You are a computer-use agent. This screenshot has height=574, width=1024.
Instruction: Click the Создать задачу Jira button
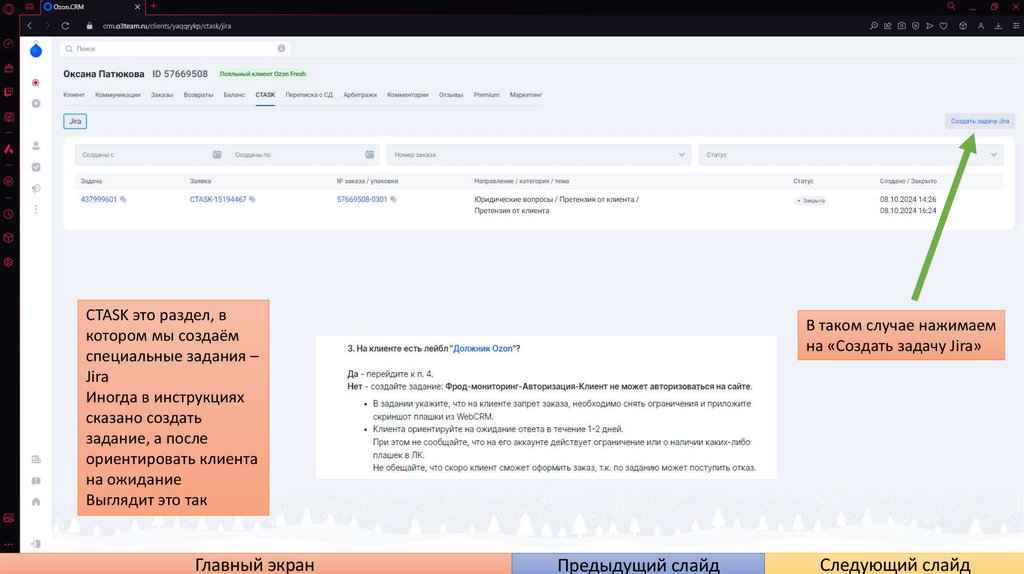[980, 121]
